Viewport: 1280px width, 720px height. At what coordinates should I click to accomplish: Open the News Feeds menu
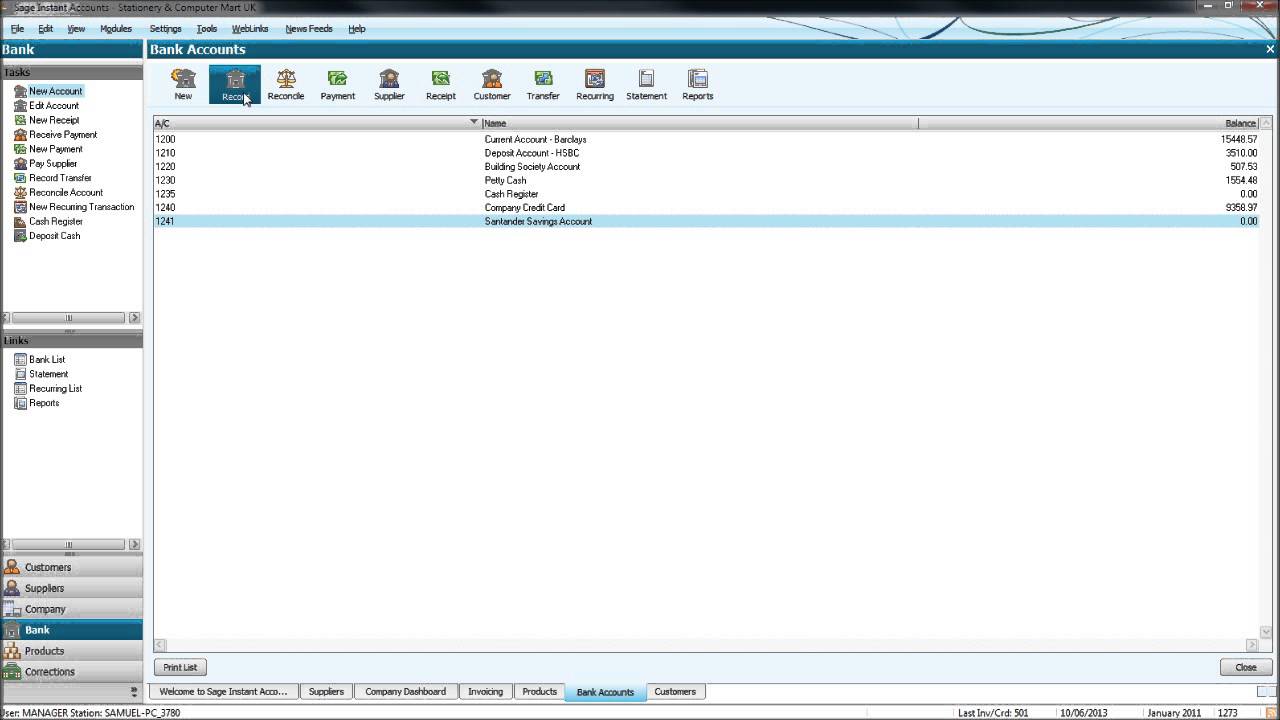(x=309, y=29)
